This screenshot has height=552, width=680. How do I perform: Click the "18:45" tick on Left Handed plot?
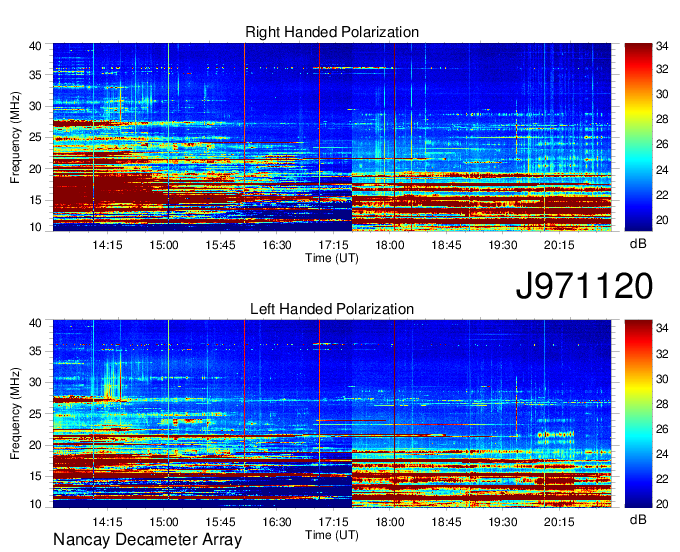pyautogui.click(x=446, y=522)
